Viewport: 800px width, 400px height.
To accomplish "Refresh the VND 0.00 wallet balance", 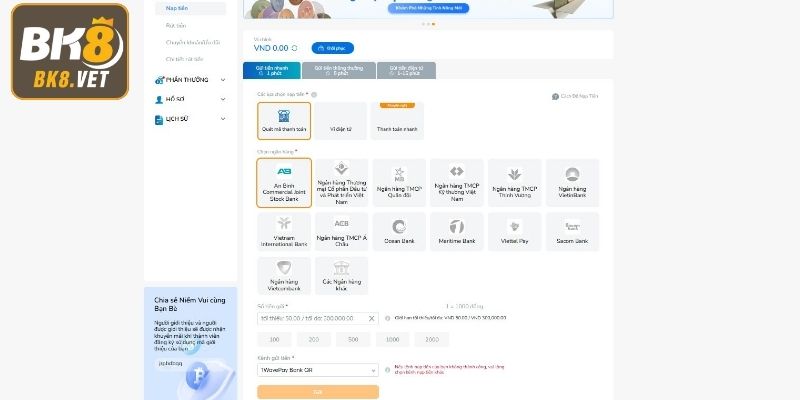I will point(294,48).
